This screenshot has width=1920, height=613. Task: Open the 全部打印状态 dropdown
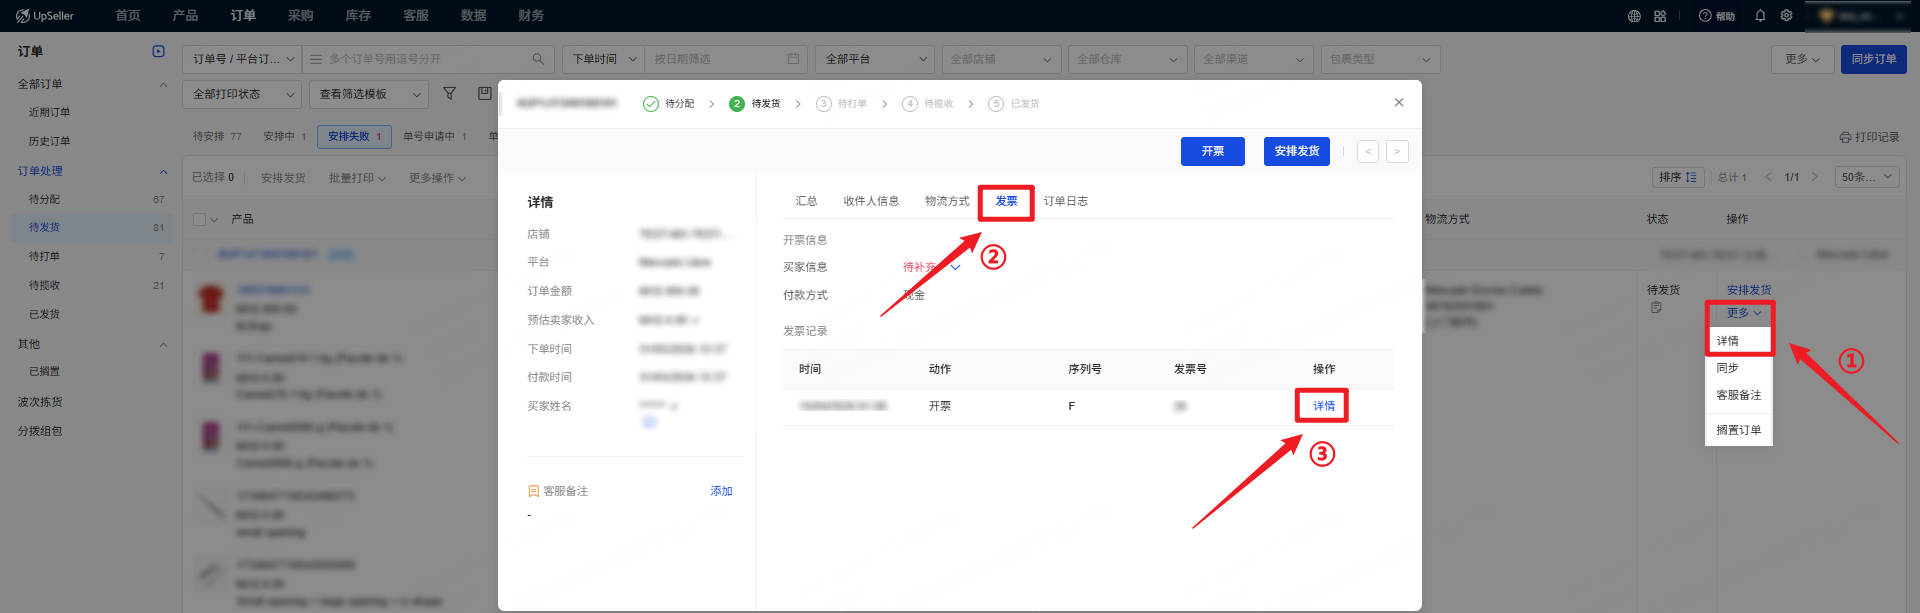point(242,94)
